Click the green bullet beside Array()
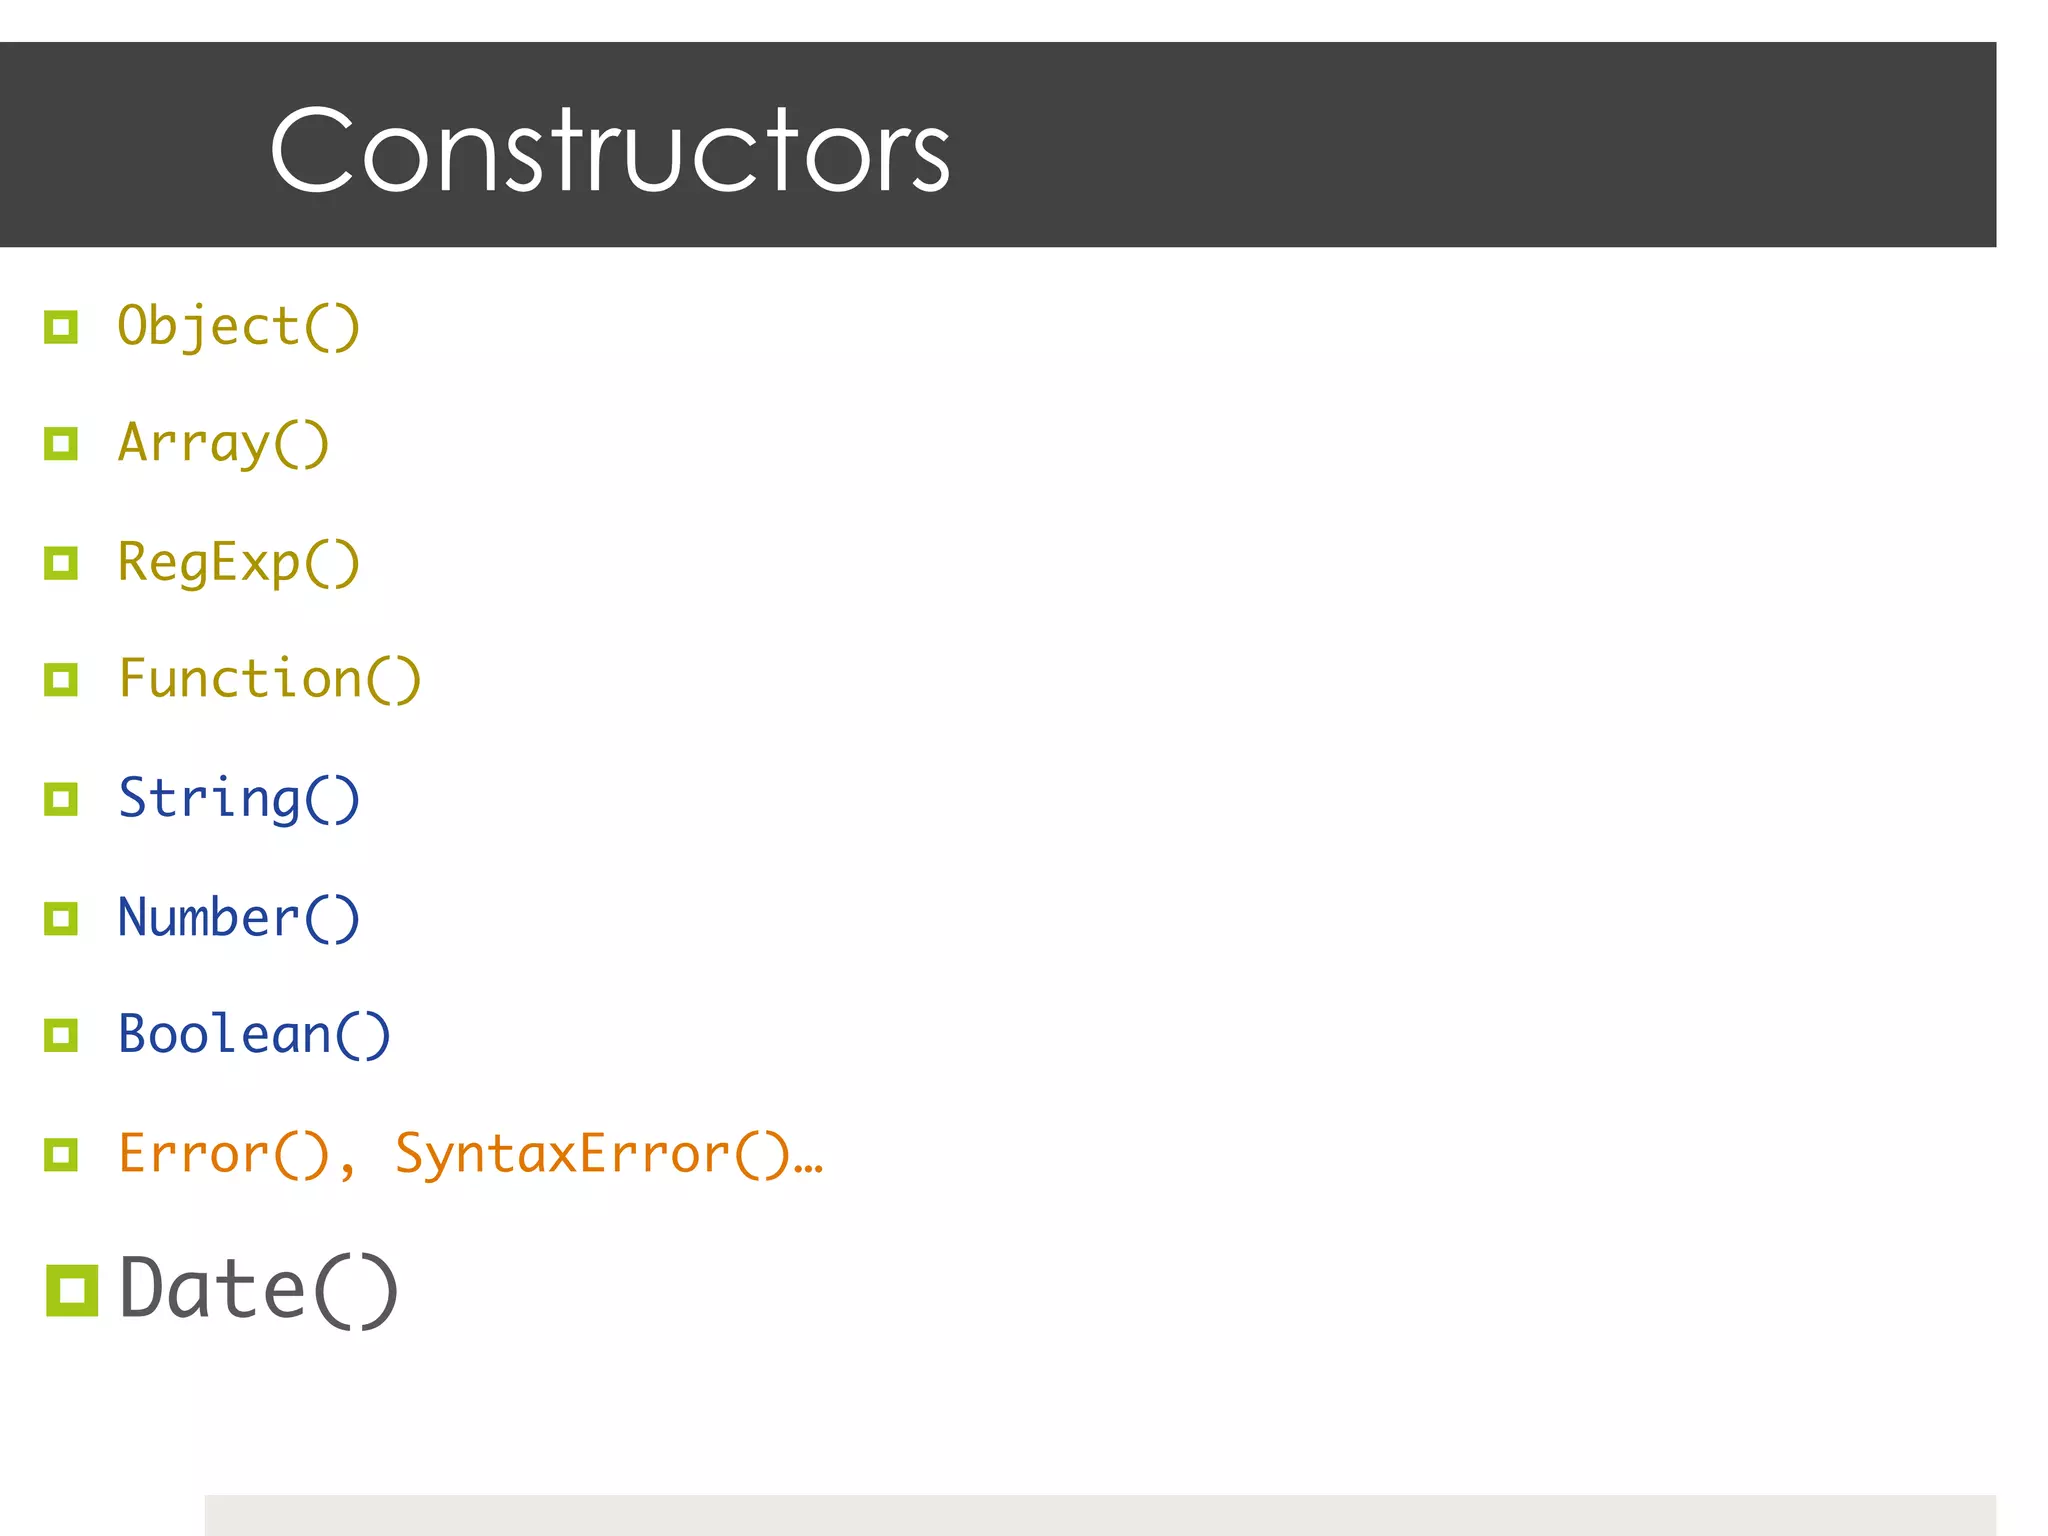The height and width of the screenshot is (1536, 2048). click(61, 443)
